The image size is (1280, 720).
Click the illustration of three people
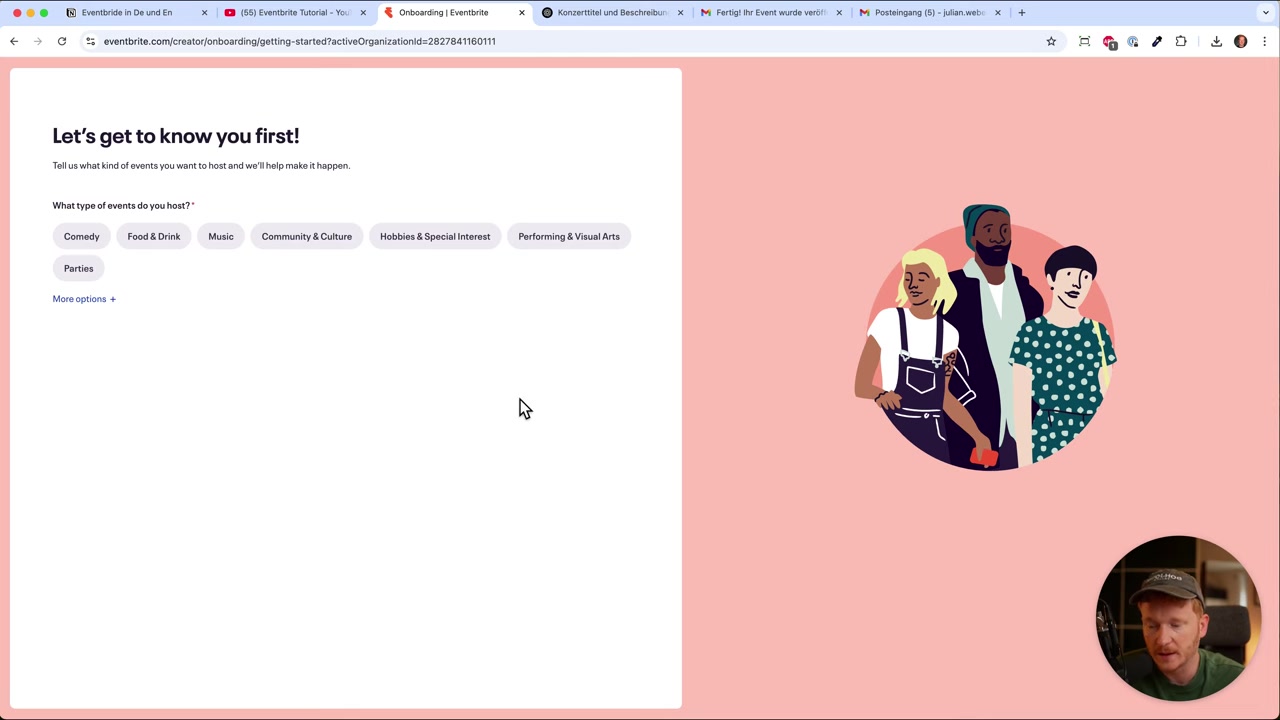[x=986, y=337]
